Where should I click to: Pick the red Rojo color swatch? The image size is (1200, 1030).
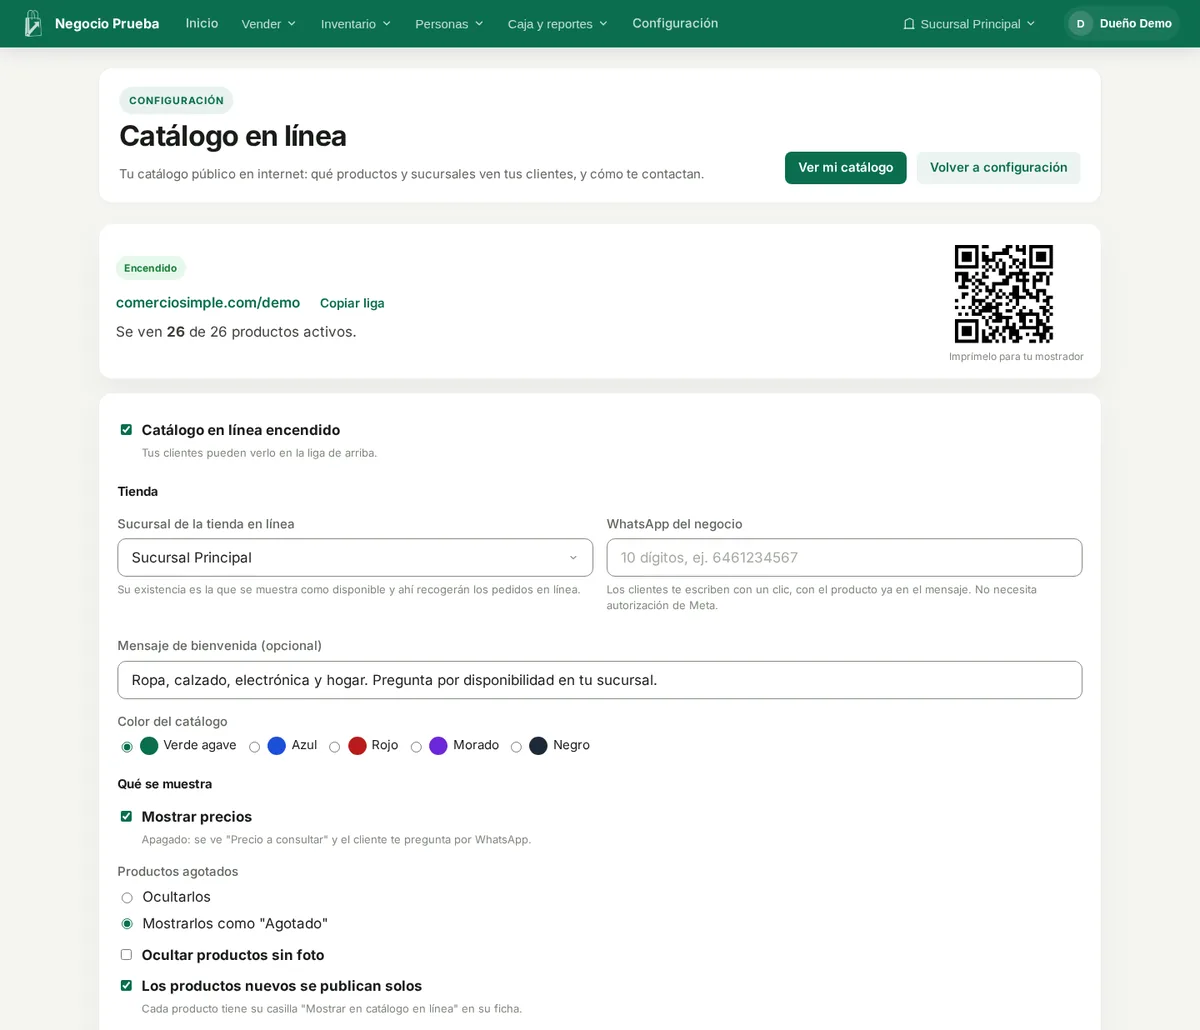[357, 746]
